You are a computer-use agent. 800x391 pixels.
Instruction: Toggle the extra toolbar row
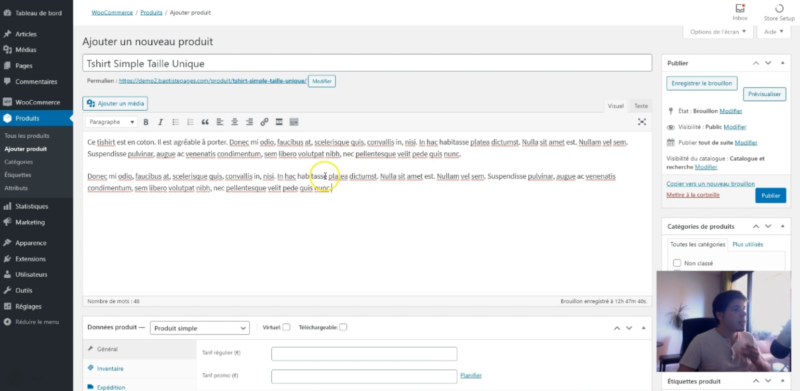294,122
